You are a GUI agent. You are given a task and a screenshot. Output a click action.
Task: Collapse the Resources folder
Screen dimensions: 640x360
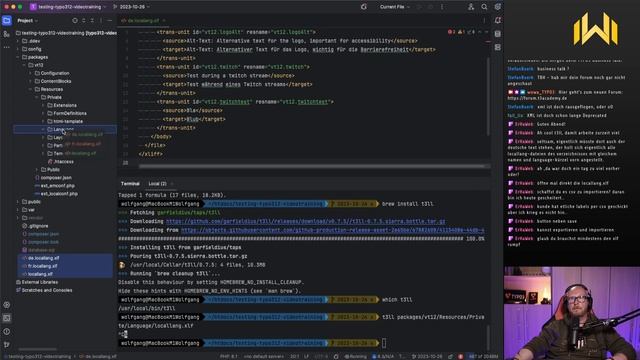click(30, 89)
